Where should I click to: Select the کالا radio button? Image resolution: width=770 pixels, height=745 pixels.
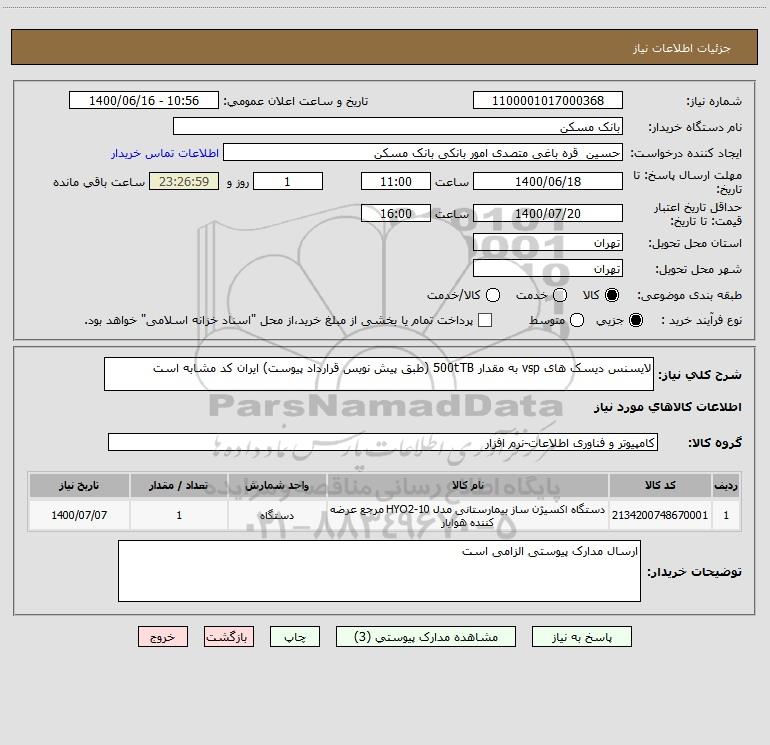coord(612,295)
